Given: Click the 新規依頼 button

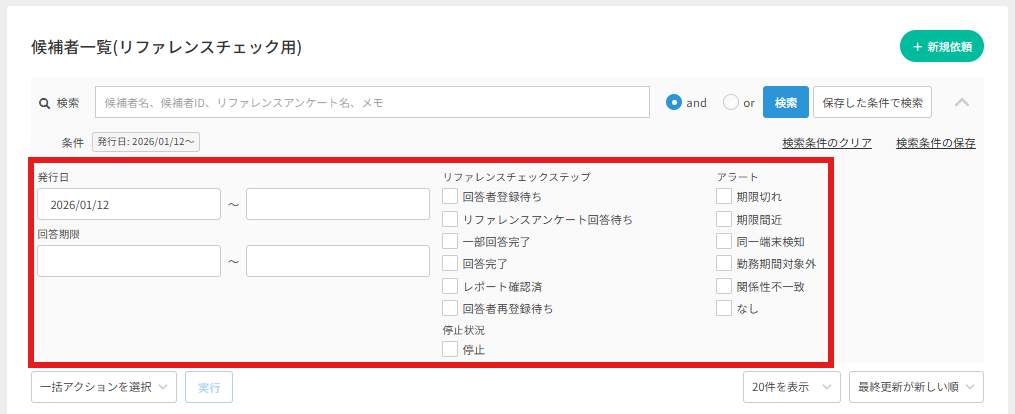Looking at the screenshot, I should (x=941, y=47).
